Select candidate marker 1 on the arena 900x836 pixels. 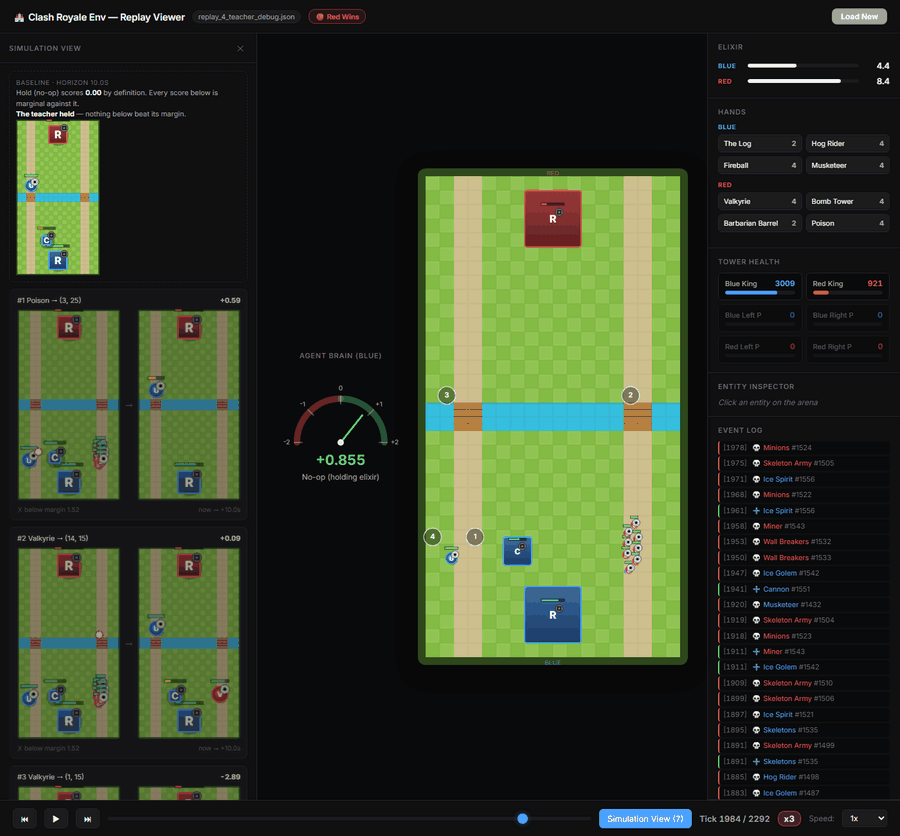475,537
